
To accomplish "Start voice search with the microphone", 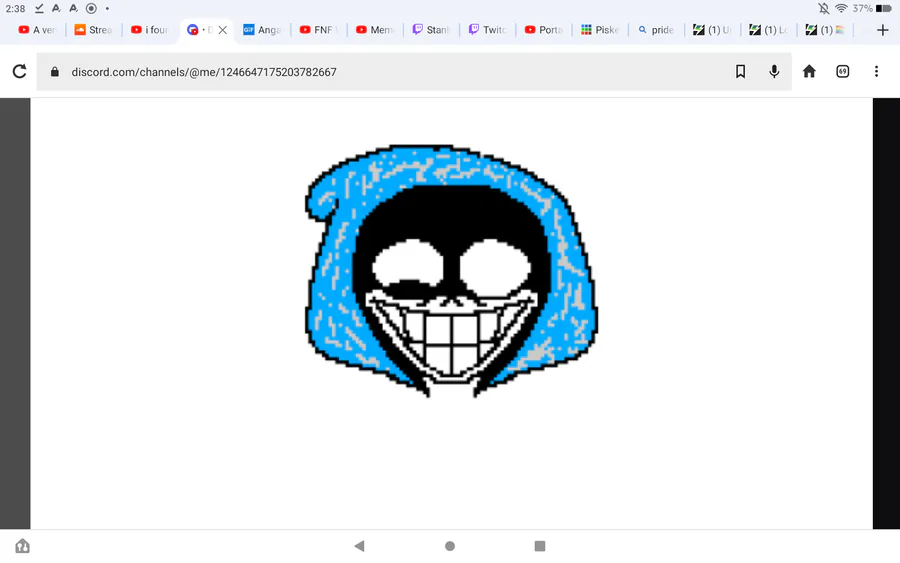I will 774,72.
